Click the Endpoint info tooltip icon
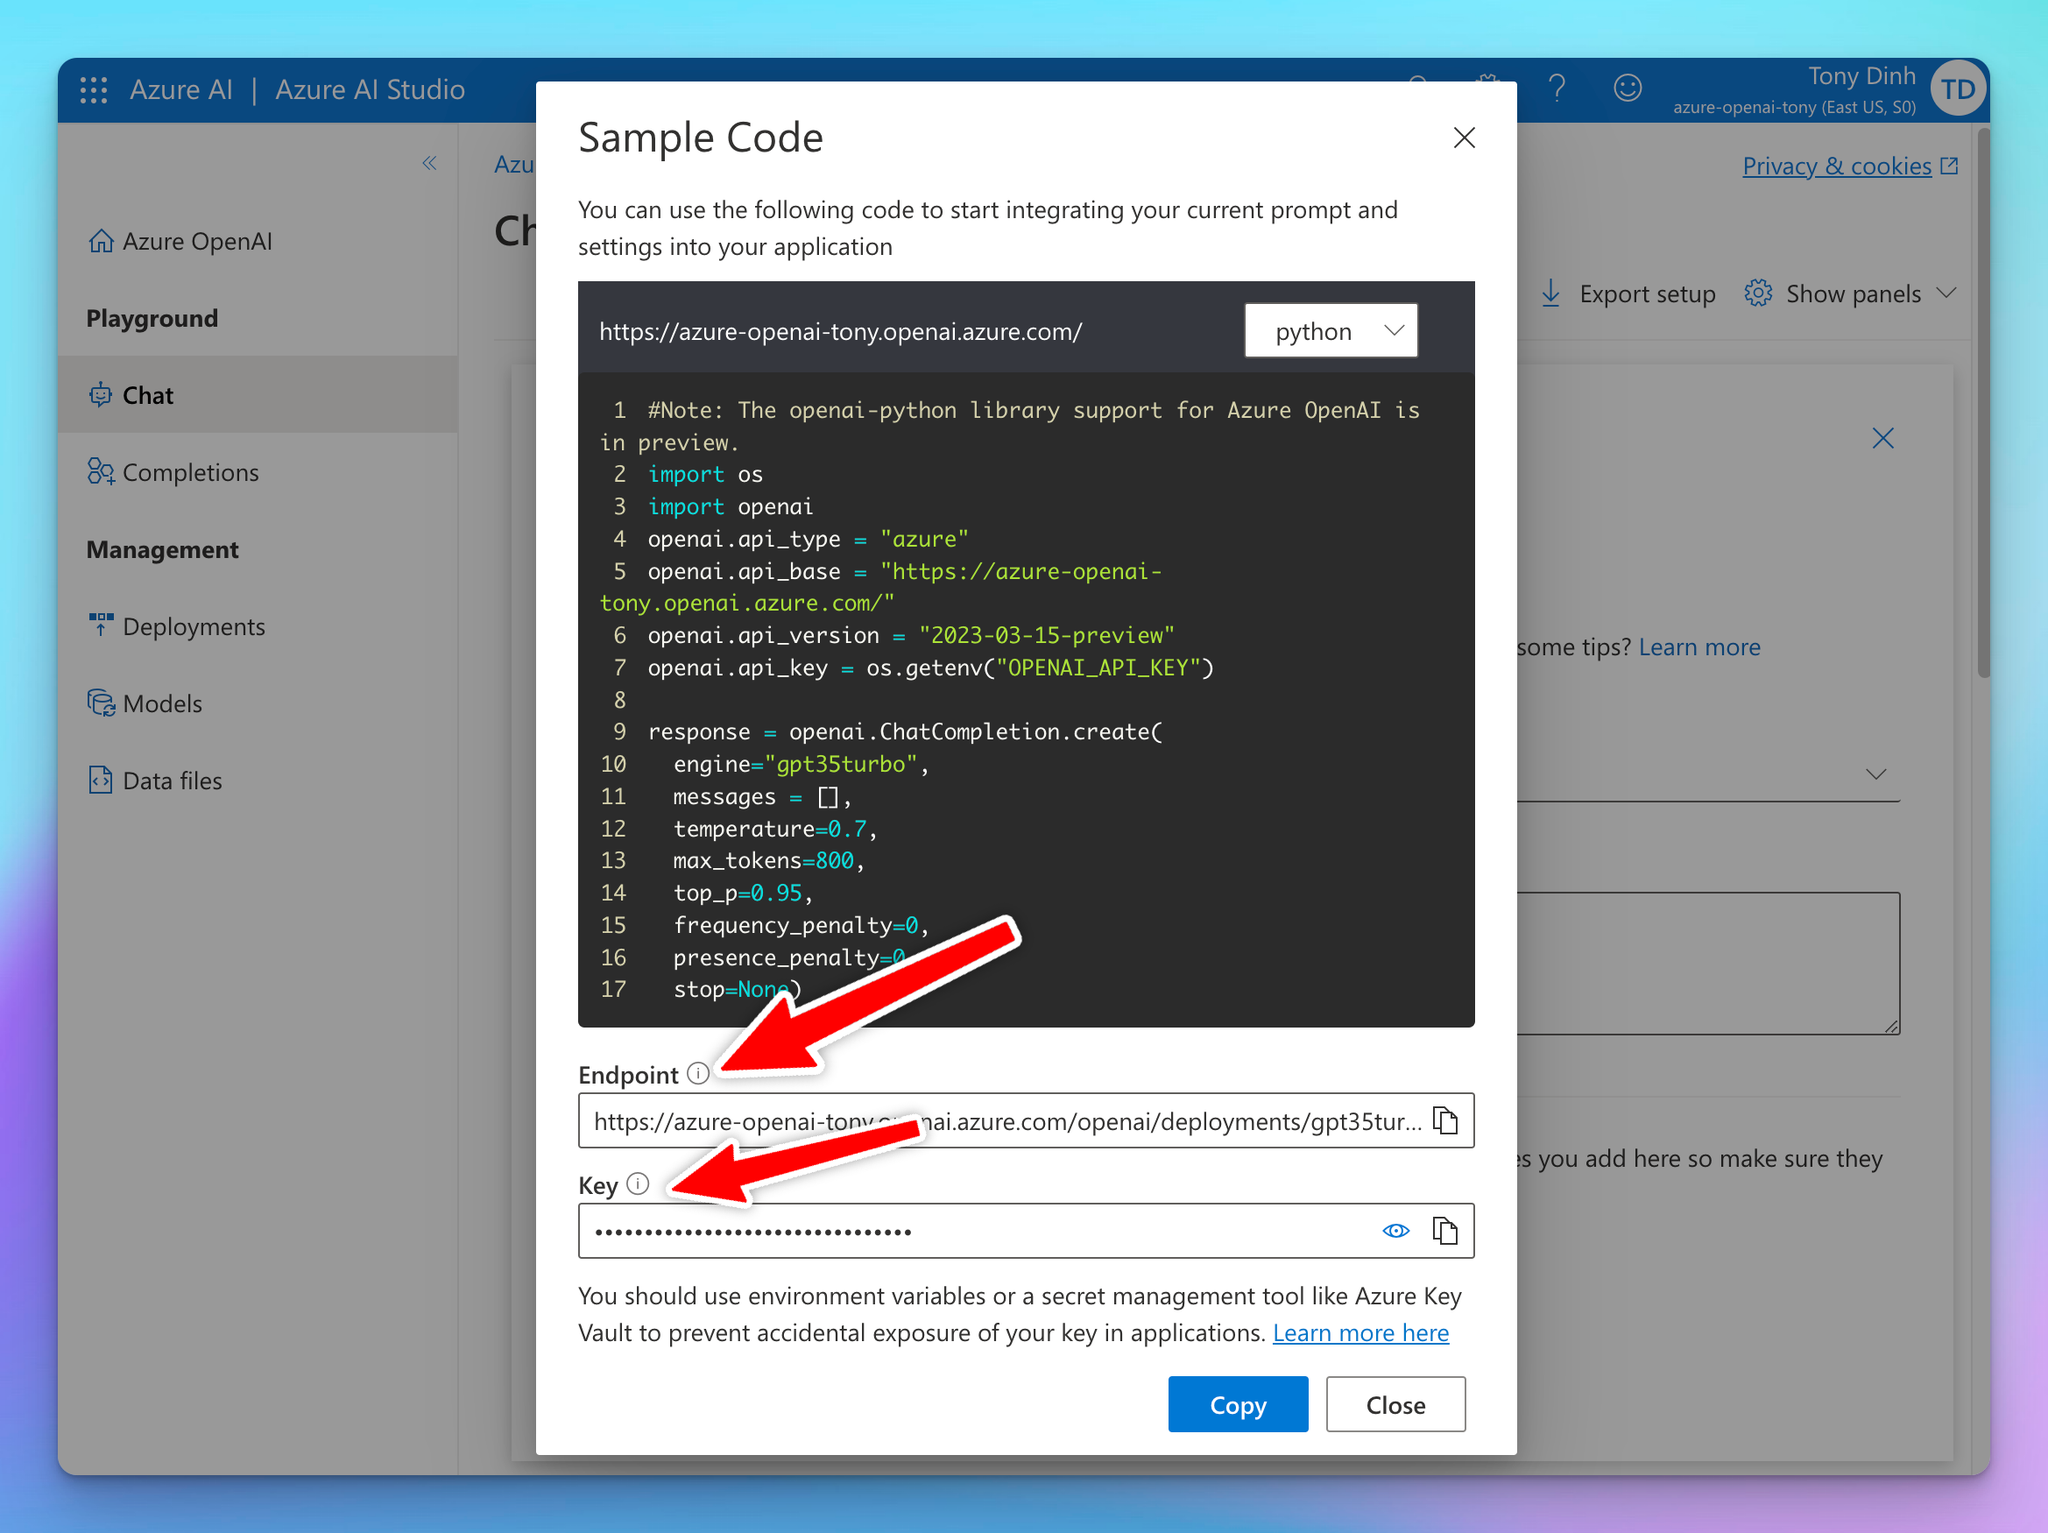 pos(698,1073)
